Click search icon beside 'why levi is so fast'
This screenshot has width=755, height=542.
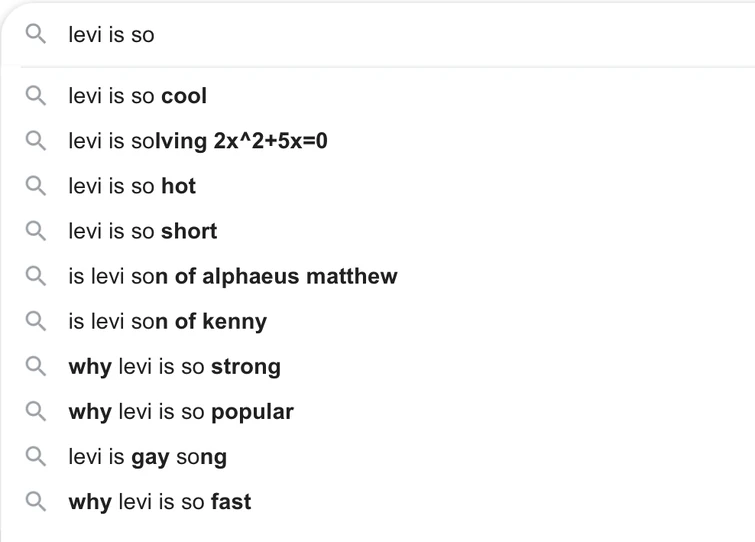click(35, 502)
